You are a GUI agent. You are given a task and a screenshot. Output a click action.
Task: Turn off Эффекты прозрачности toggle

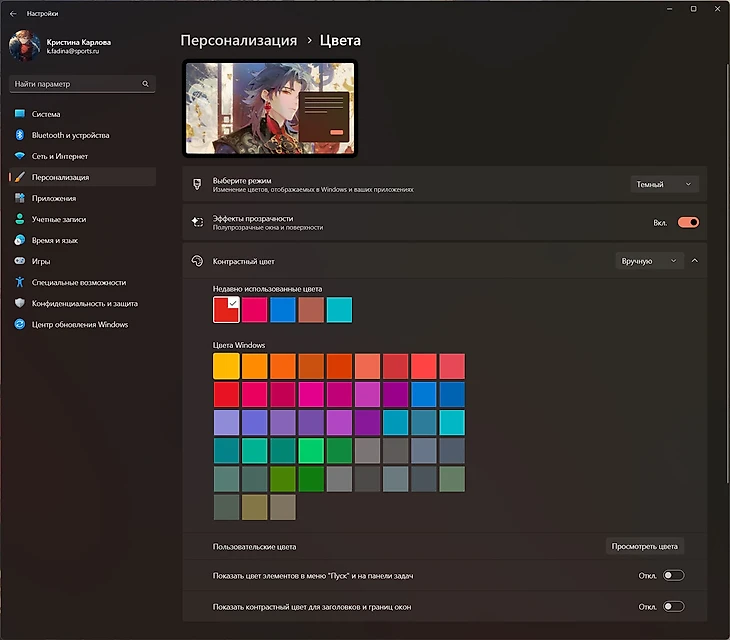[x=688, y=223]
